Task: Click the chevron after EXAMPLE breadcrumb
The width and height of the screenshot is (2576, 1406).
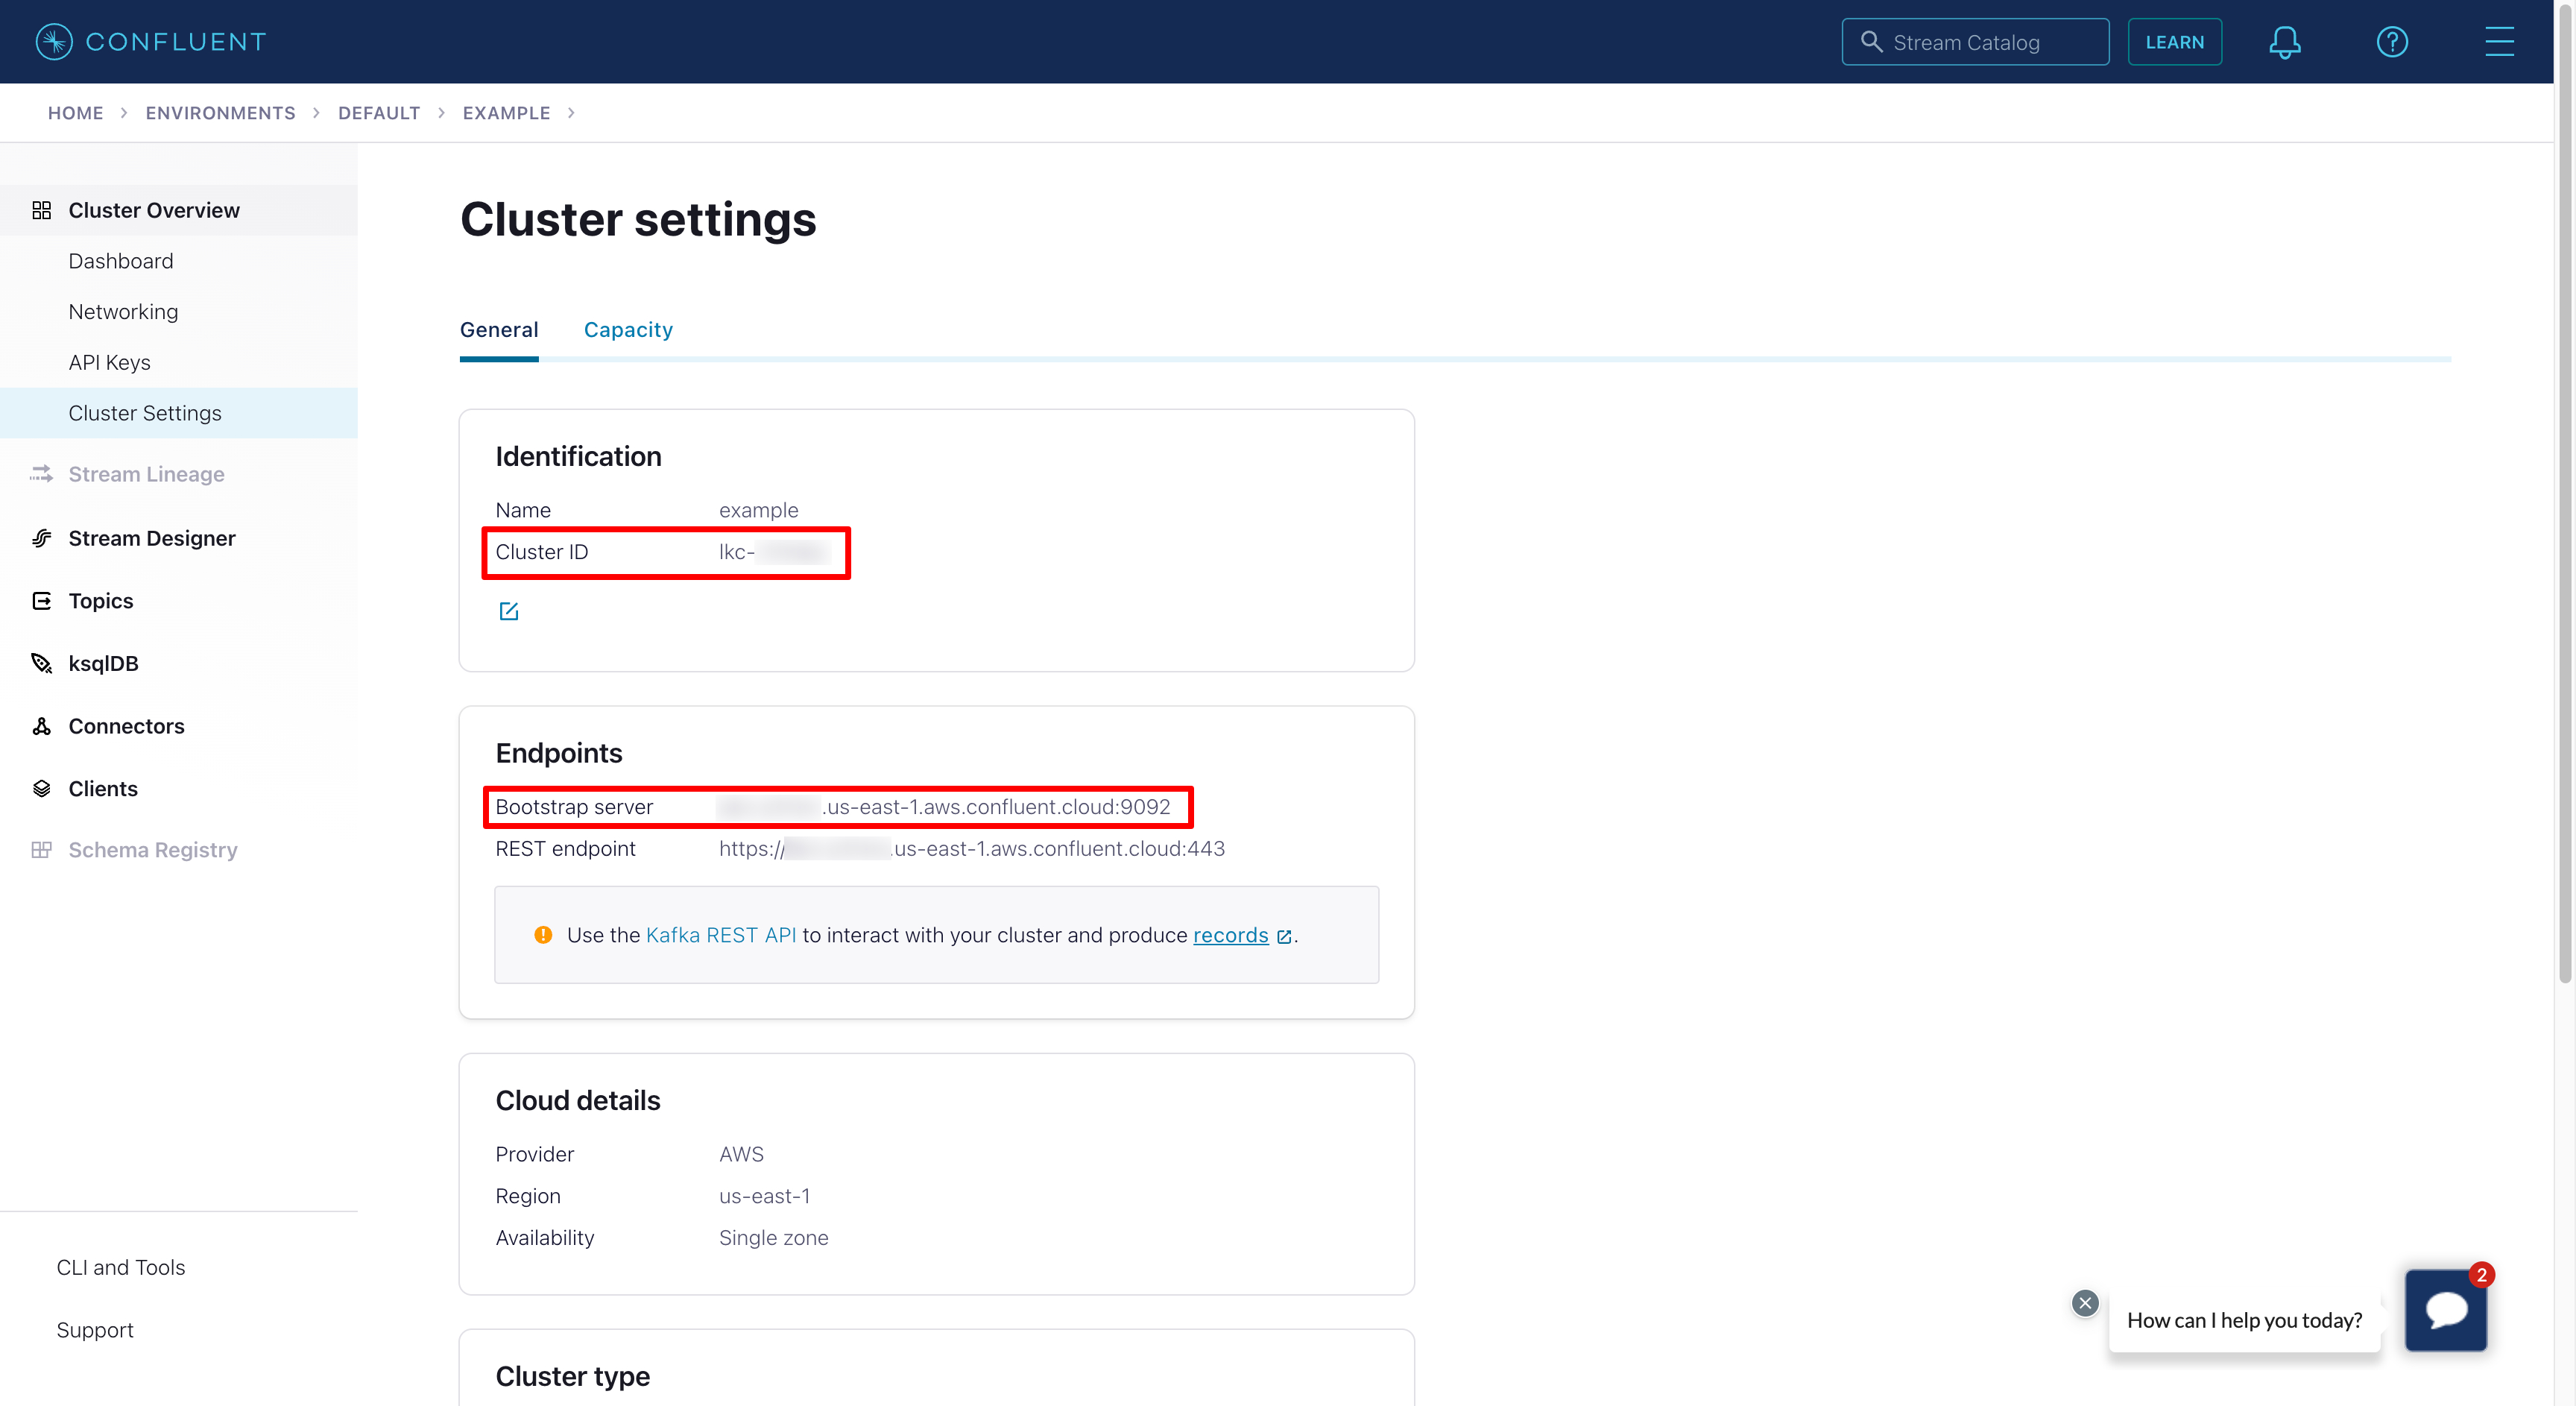Action: pos(571,113)
